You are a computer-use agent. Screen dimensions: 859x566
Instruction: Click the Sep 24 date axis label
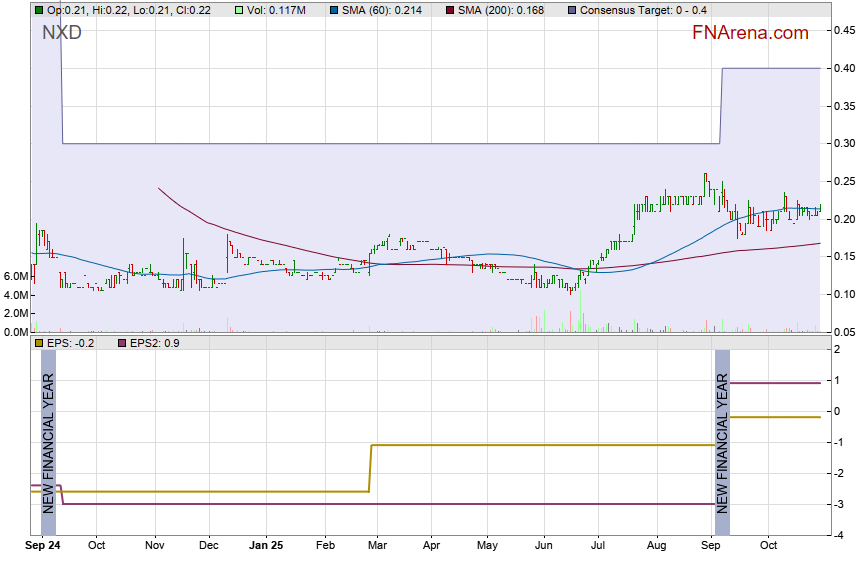pyautogui.click(x=43, y=546)
